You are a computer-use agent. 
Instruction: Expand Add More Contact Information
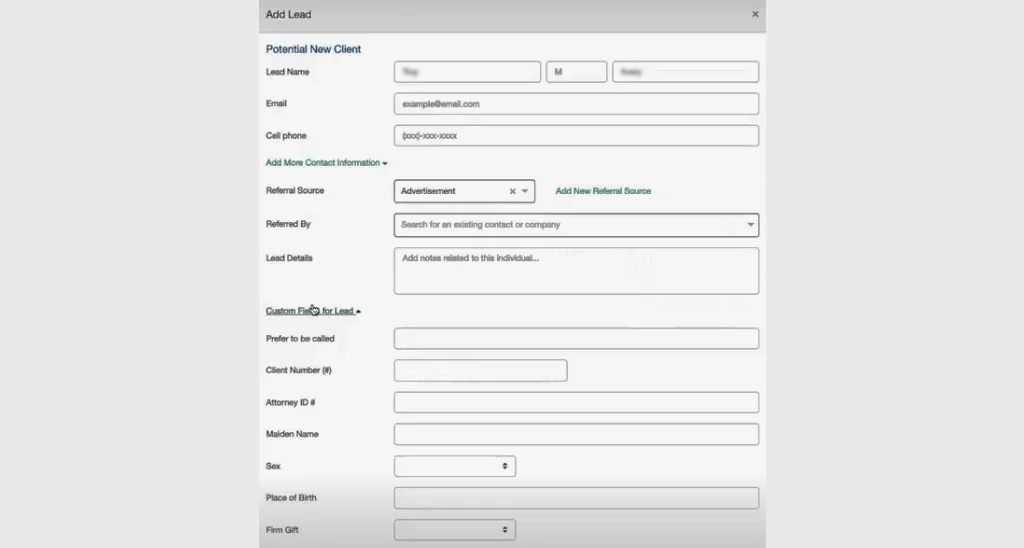click(326, 163)
